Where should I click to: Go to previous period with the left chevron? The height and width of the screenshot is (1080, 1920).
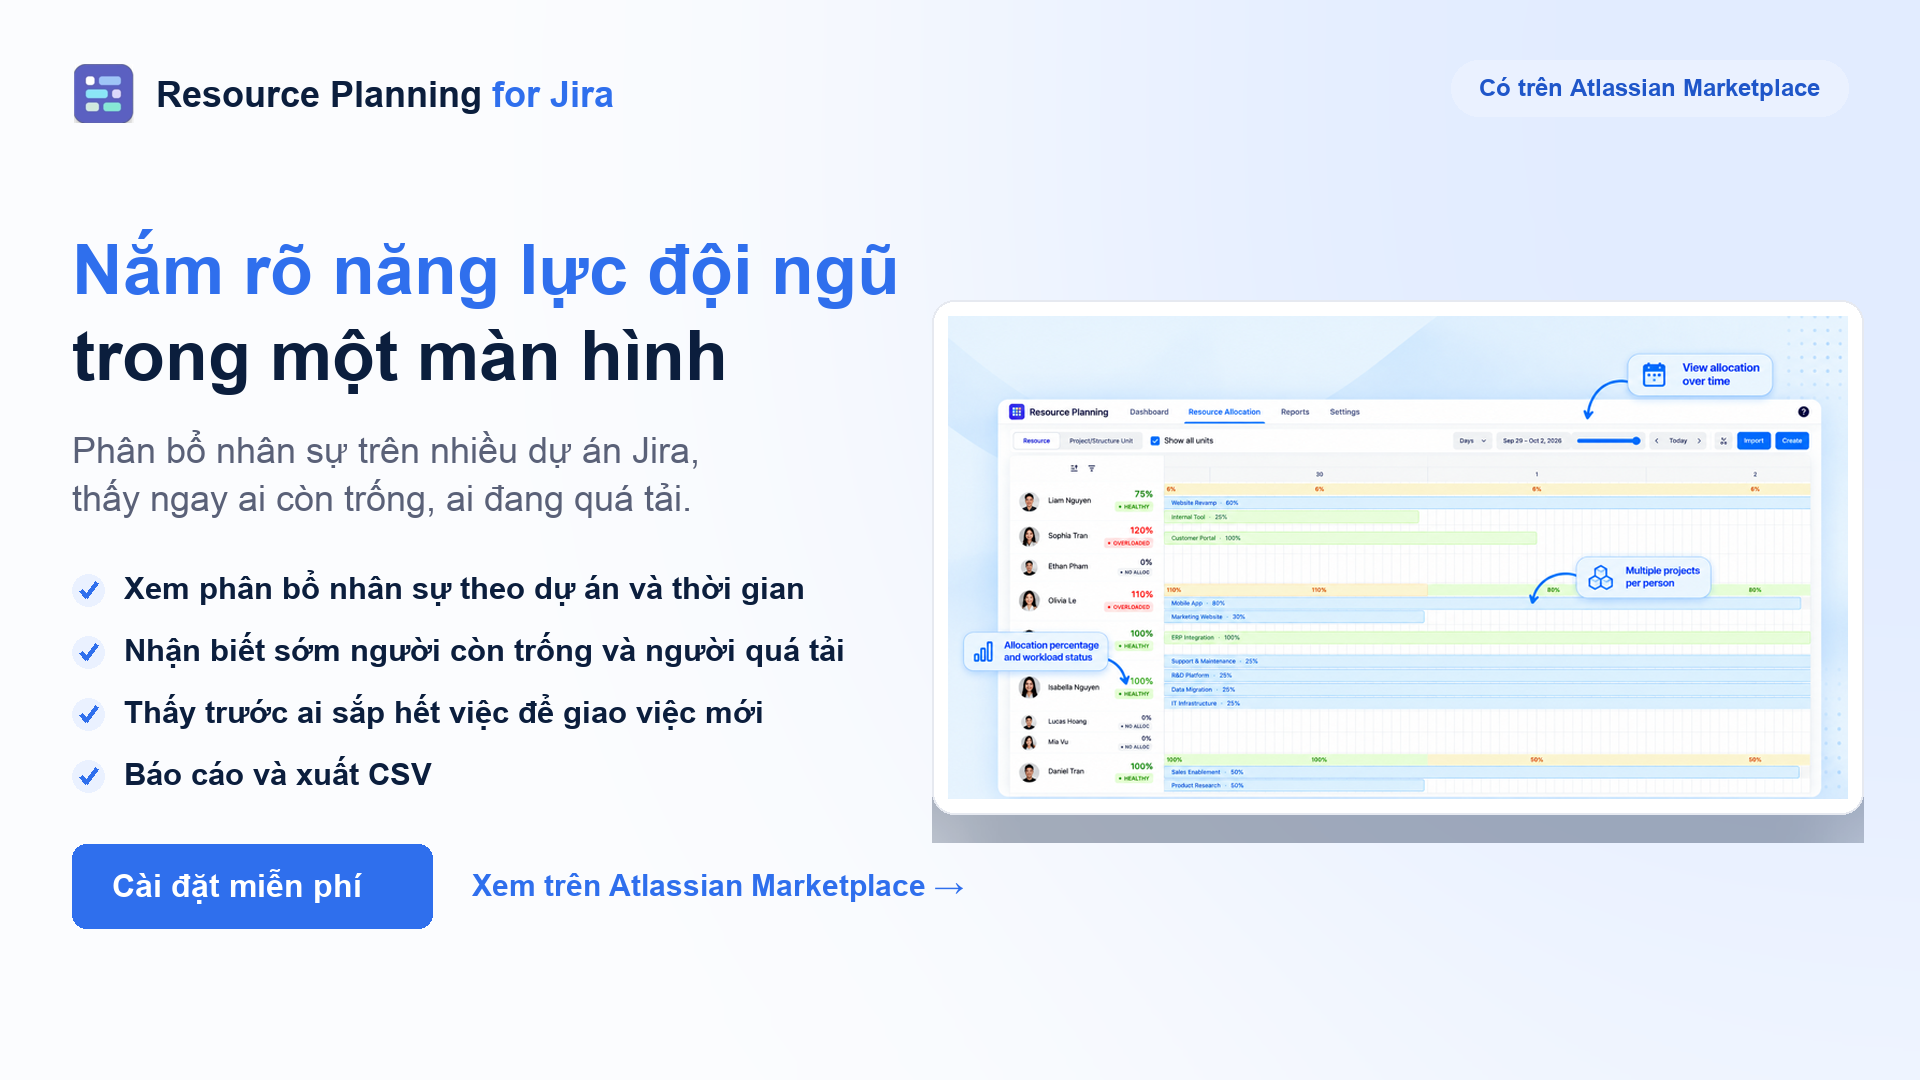[x=1656, y=441]
